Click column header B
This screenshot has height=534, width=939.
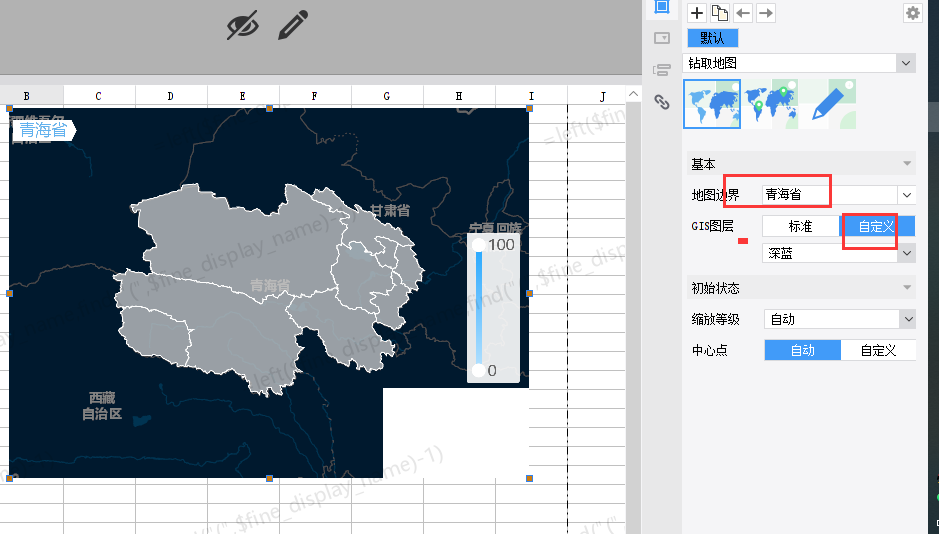tap(27, 96)
